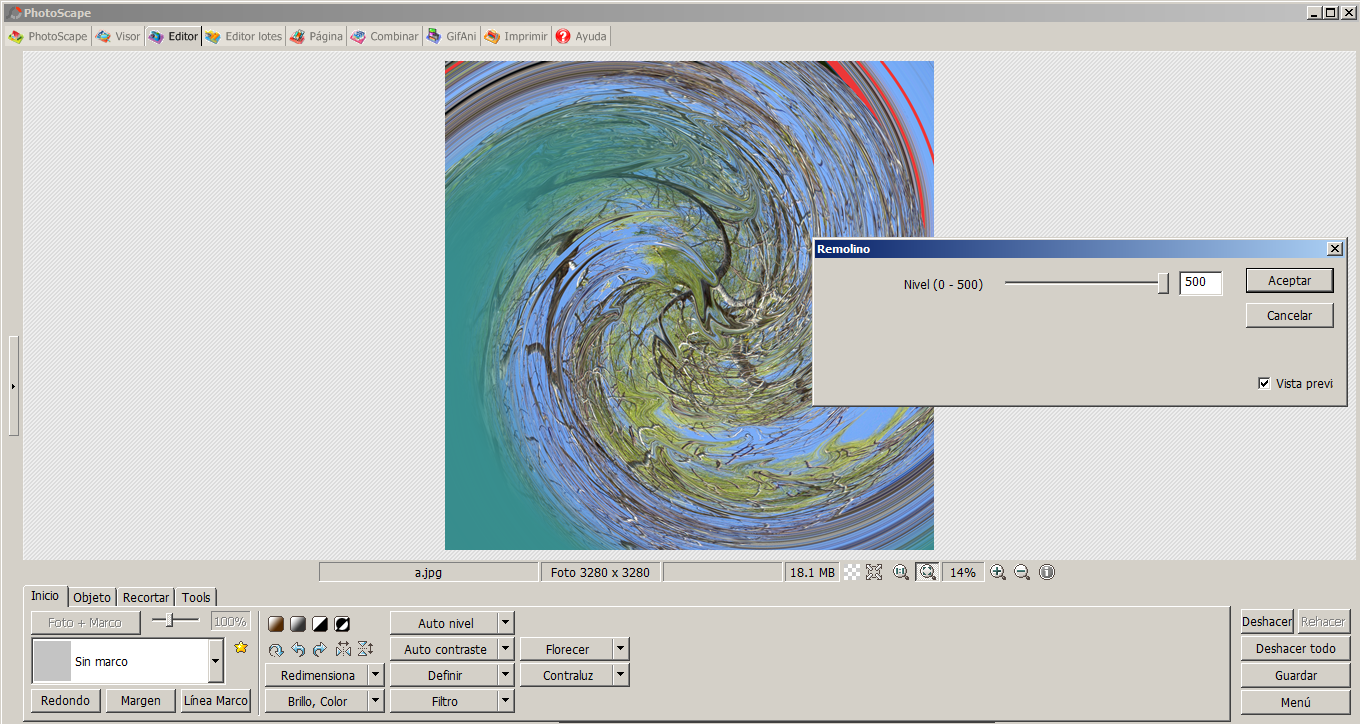Close the Remolino dialog
Viewport: 1360px width, 724px height.
tap(1334, 248)
